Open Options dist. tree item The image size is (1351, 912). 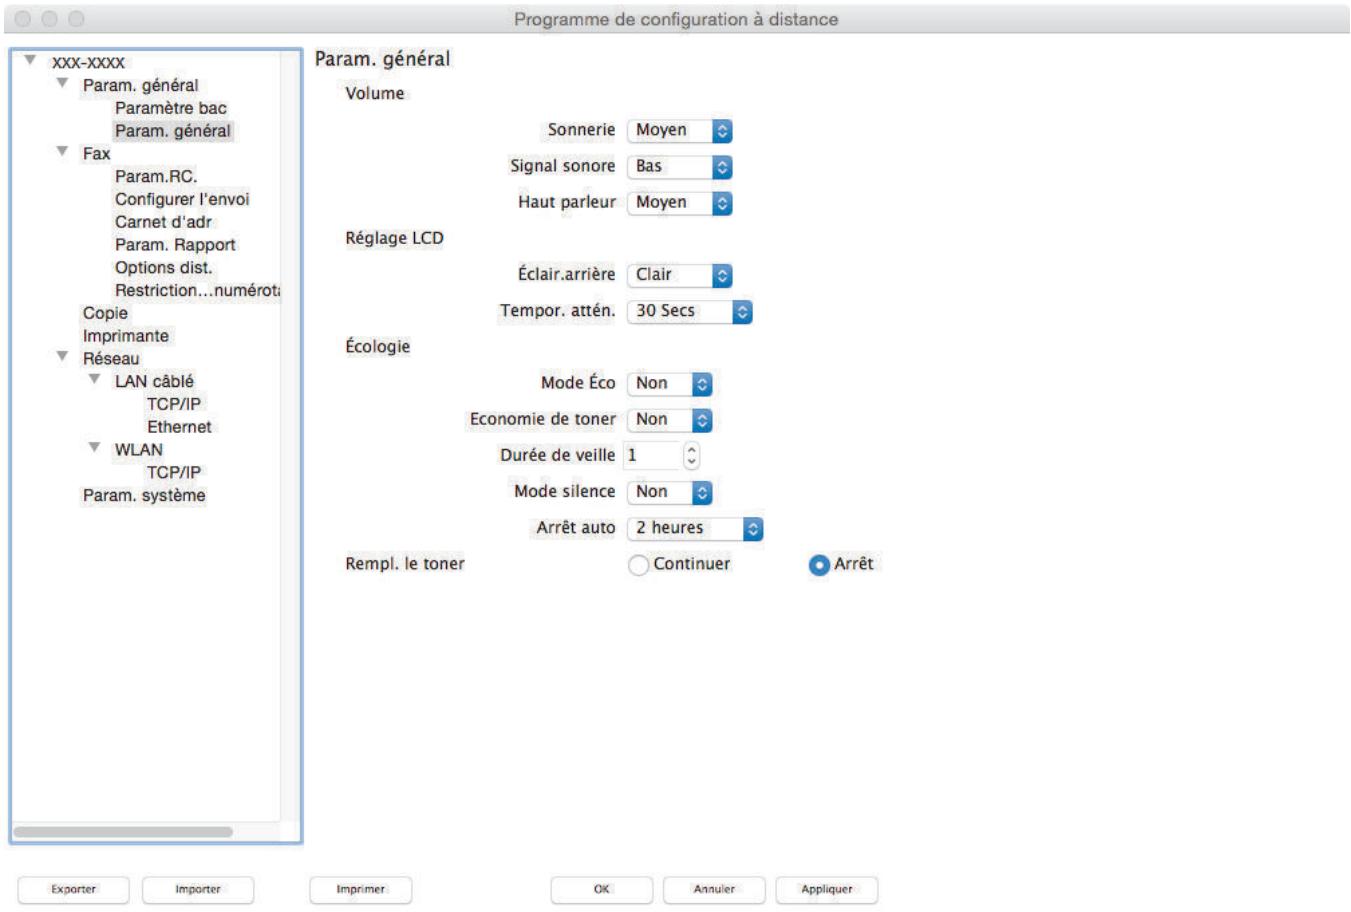pyautogui.click(x=164, y=268)
